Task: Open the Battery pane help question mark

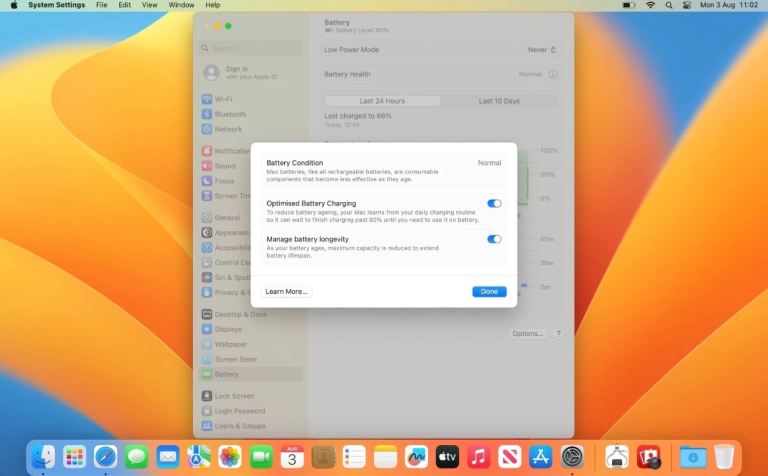Action: point(558,333)
